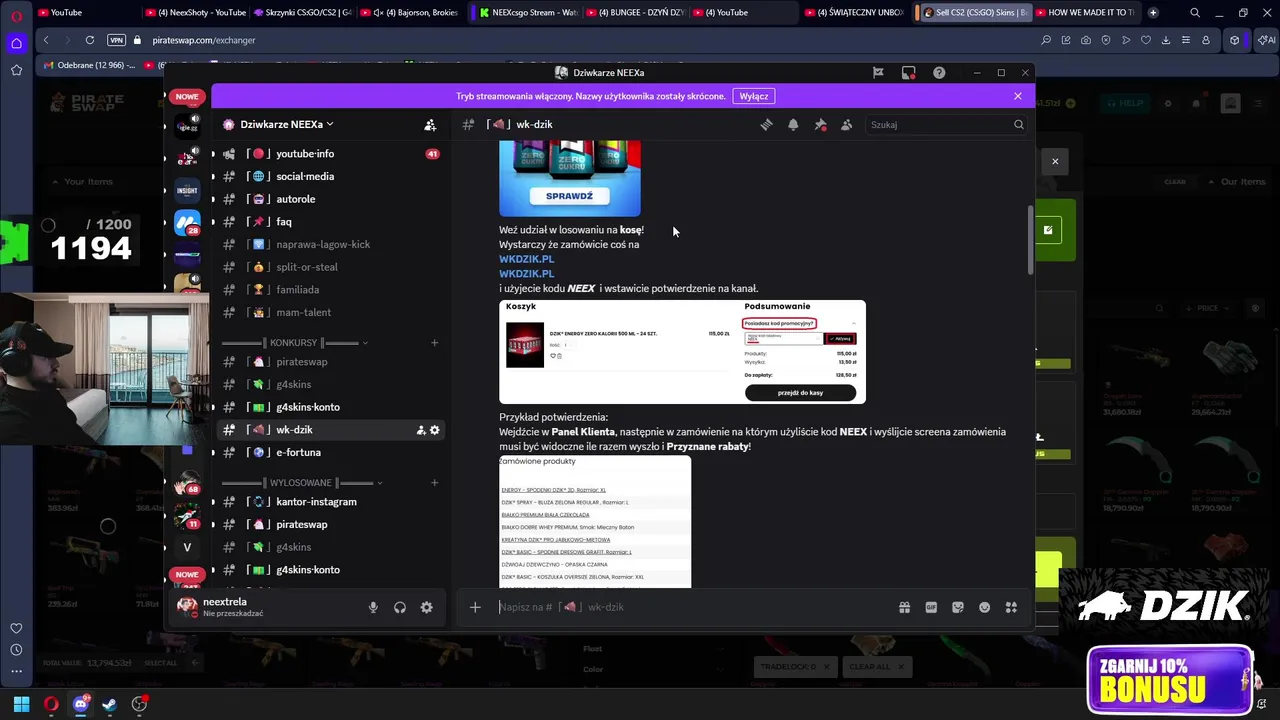Close the pirateswap panel with X

(x=1054, y=161)
